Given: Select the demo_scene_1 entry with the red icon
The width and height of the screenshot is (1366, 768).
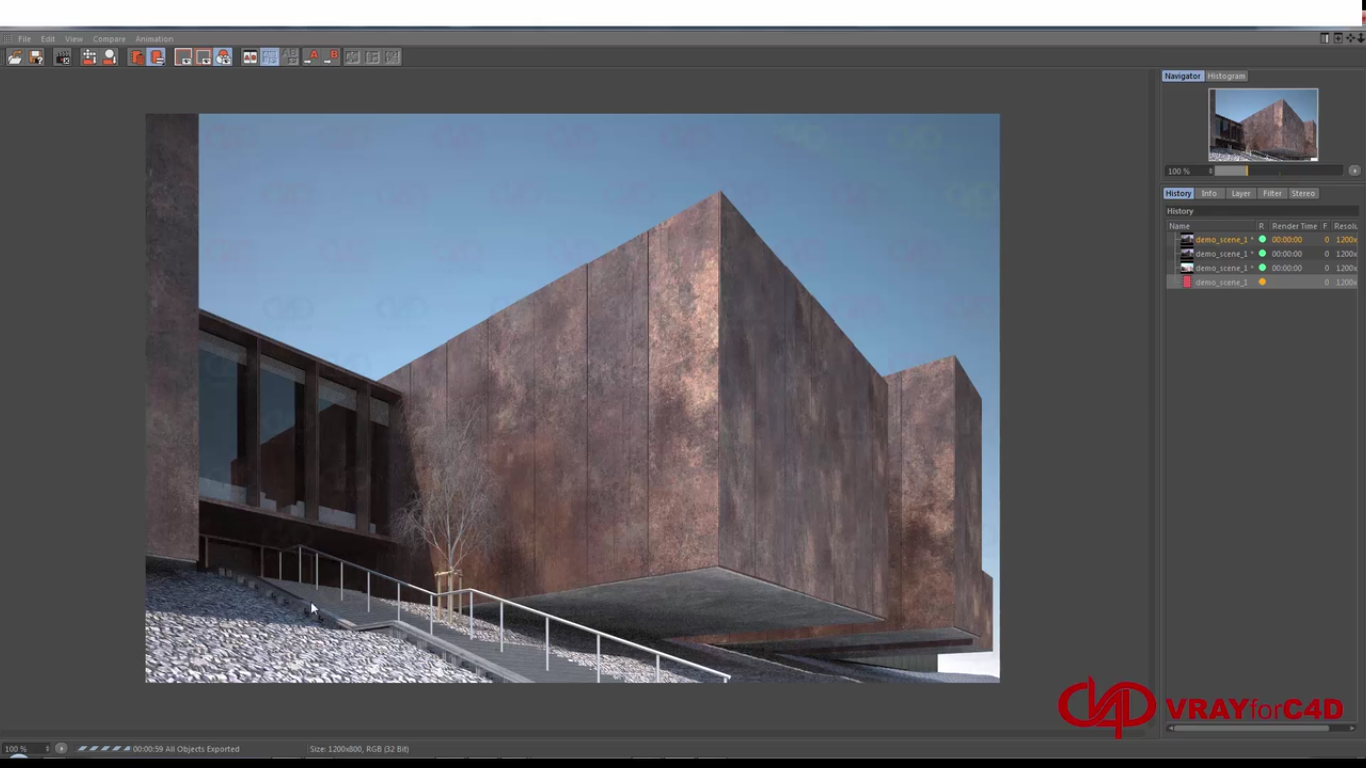Looking at the screenshot, I should pyautogui.click(x=1262, y=282).
